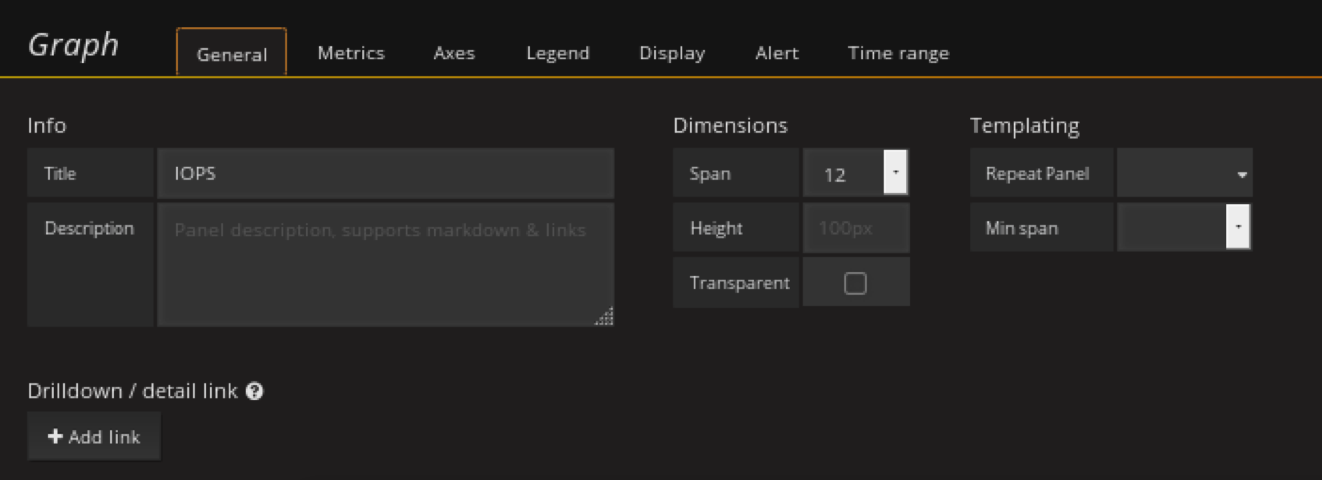Click the Add link button

pos(94,437)
